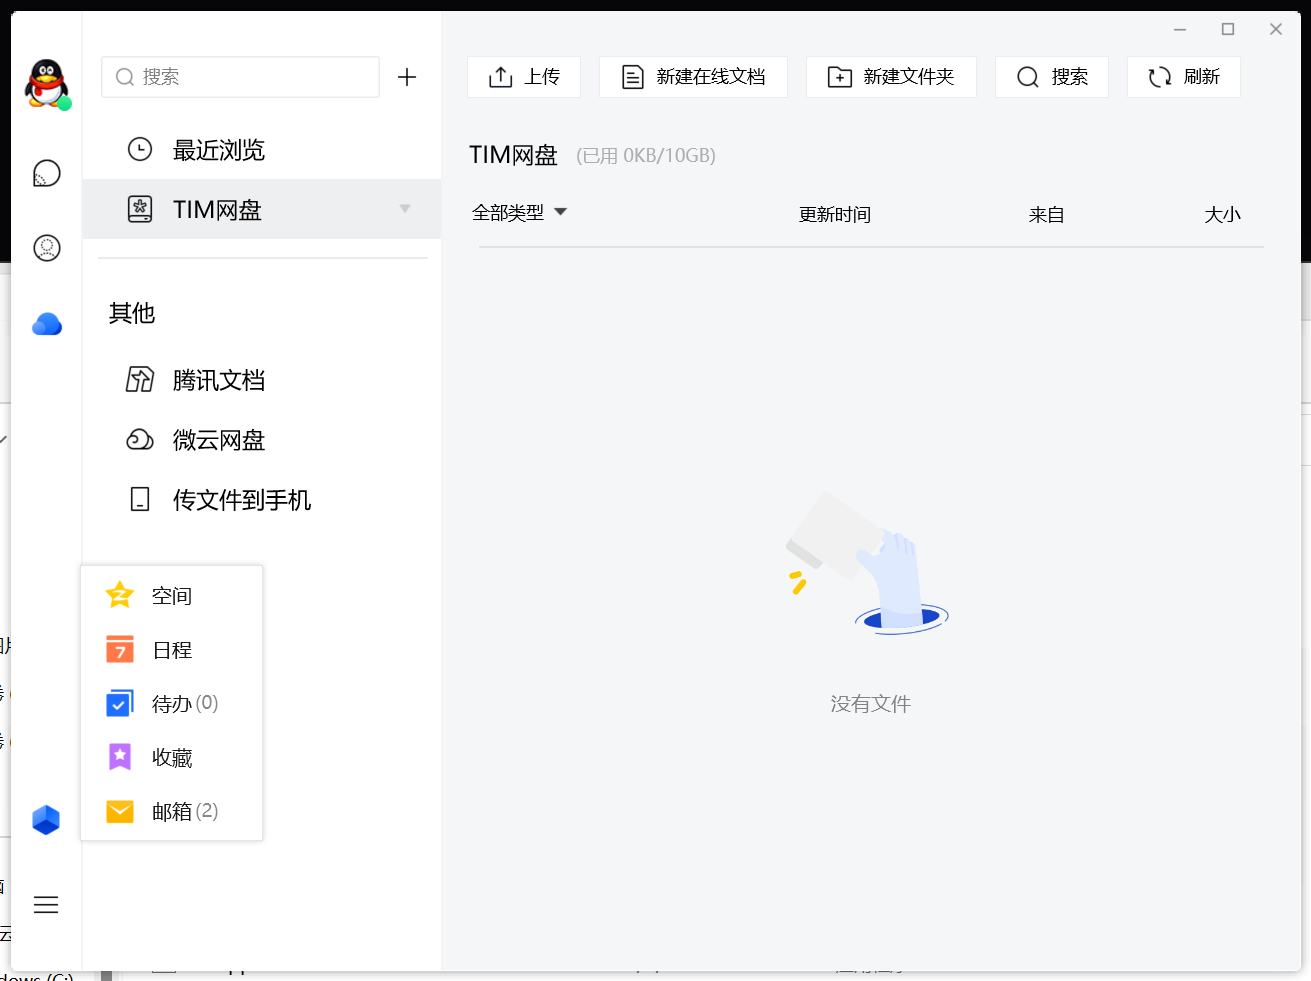Open 邮箱 (2) from the popup menu

click(x=172, y=811)
